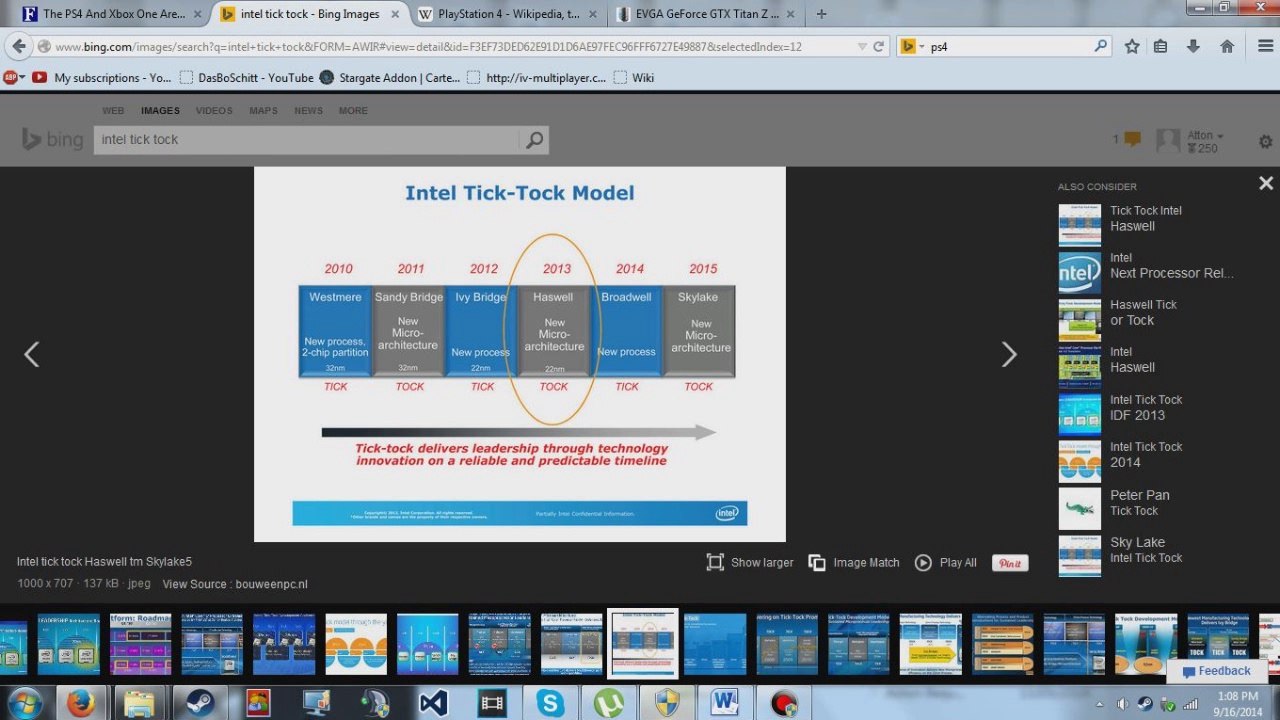The image size is (1280, 720).
Task: Close the Bing image detail view
Action: 1266,183
